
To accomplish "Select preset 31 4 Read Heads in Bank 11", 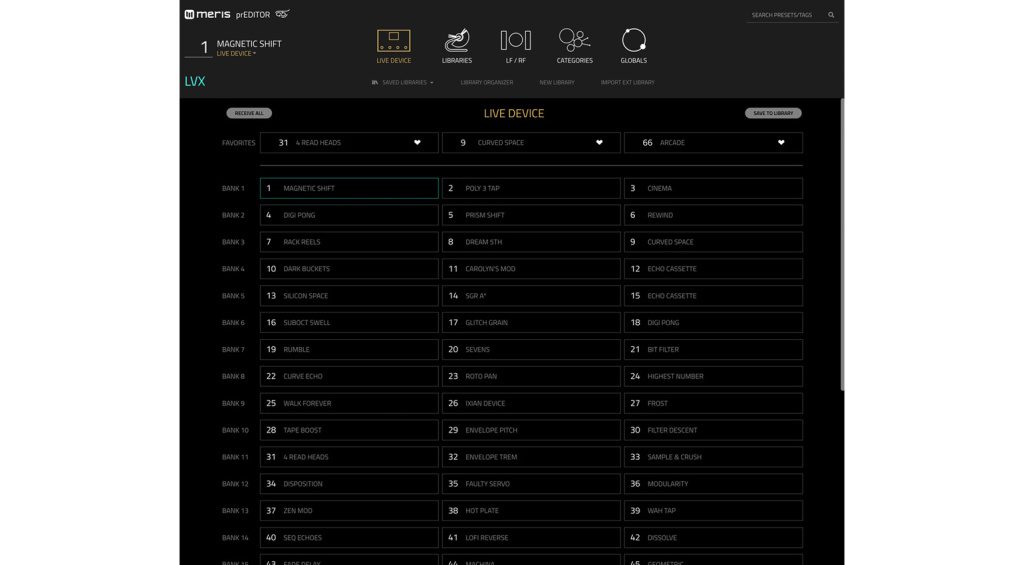I will [x=349, y=457].
